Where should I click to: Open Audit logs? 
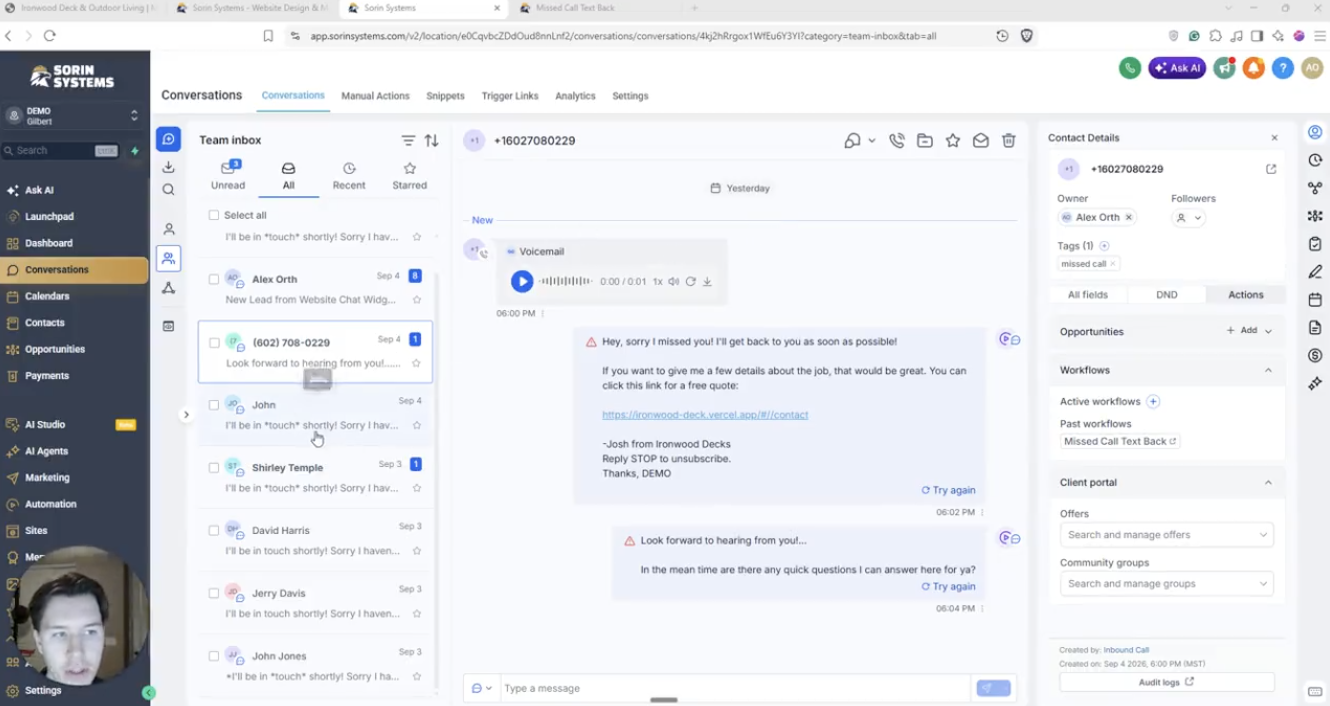point(1166,682)
